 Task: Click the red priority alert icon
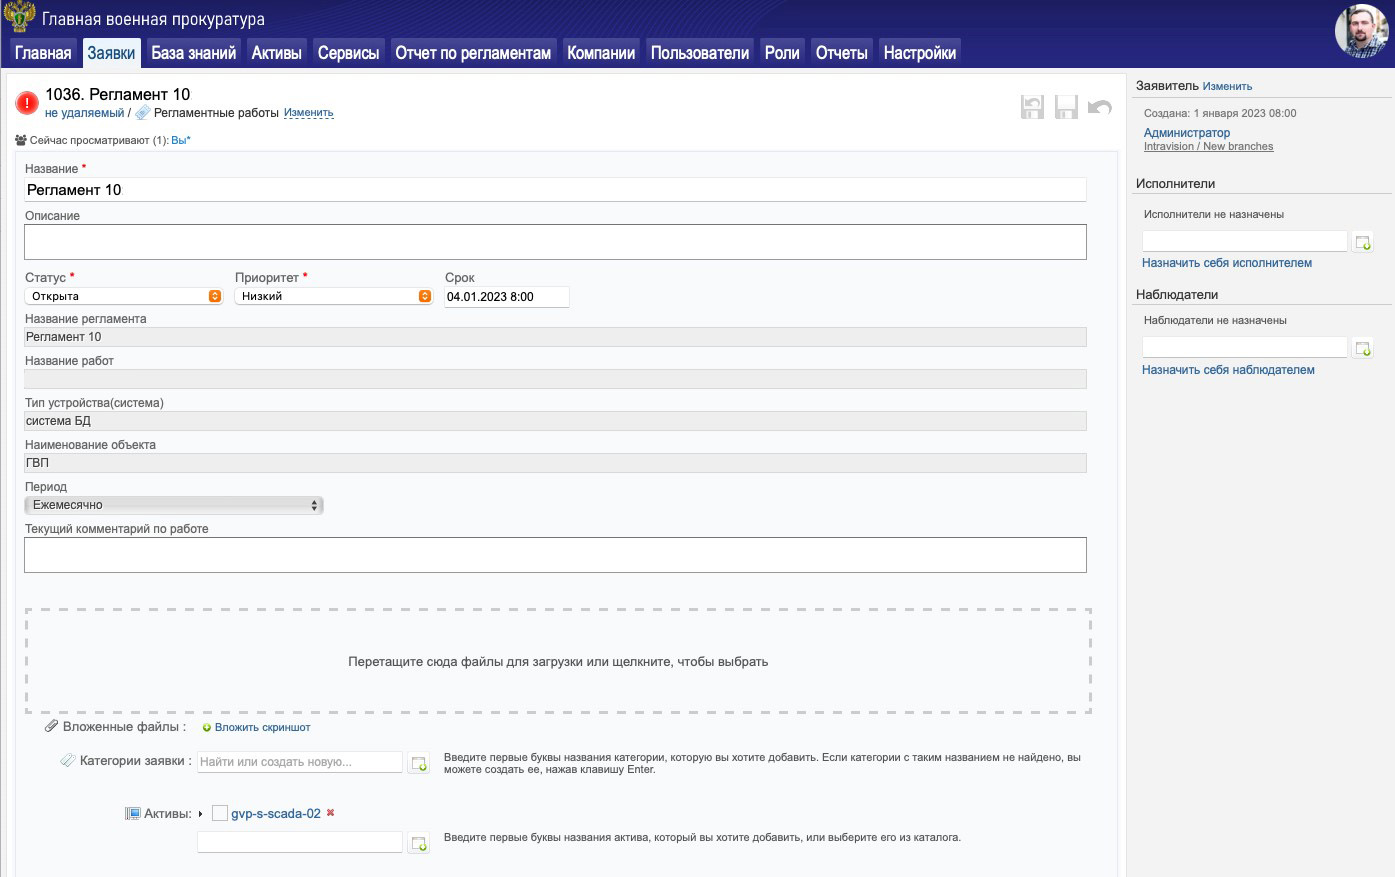[x=27, y=103]
